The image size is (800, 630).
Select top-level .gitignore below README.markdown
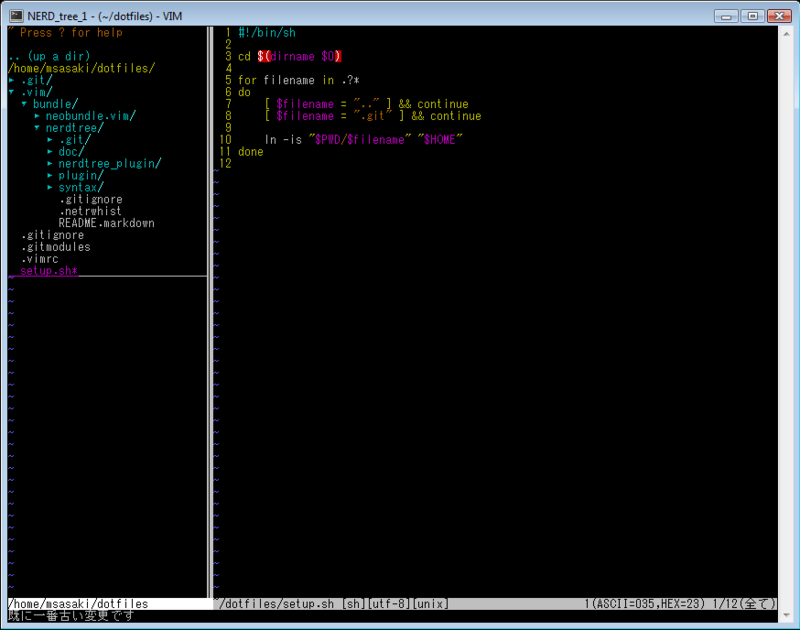pos(53,235)
